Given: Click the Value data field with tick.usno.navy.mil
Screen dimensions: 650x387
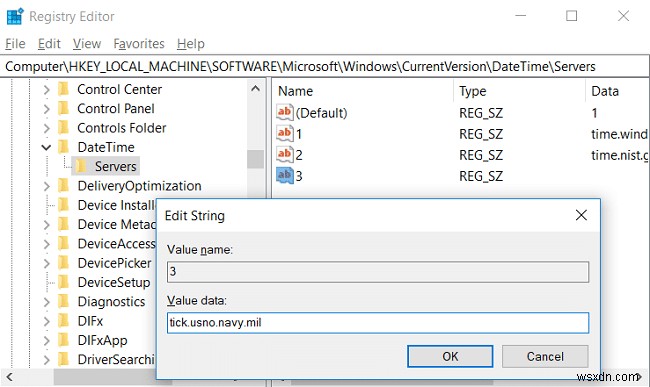Looking at the screenshot, I should coord(378,323).
